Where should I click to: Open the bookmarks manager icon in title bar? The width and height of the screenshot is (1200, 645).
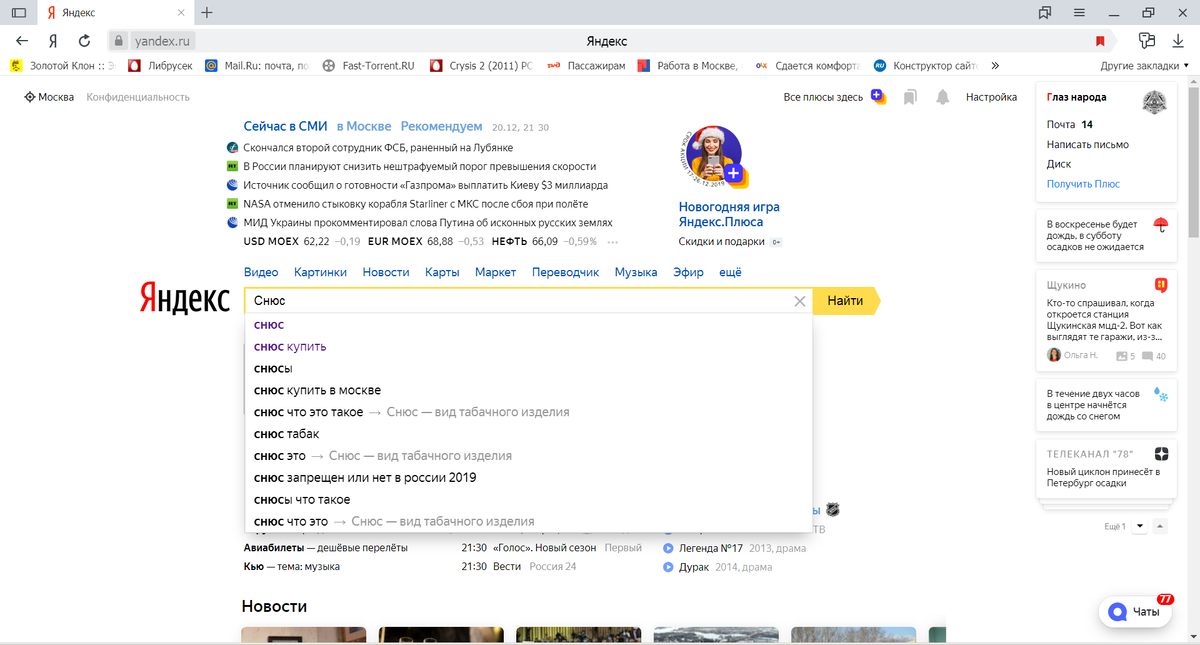point(1045,13)
